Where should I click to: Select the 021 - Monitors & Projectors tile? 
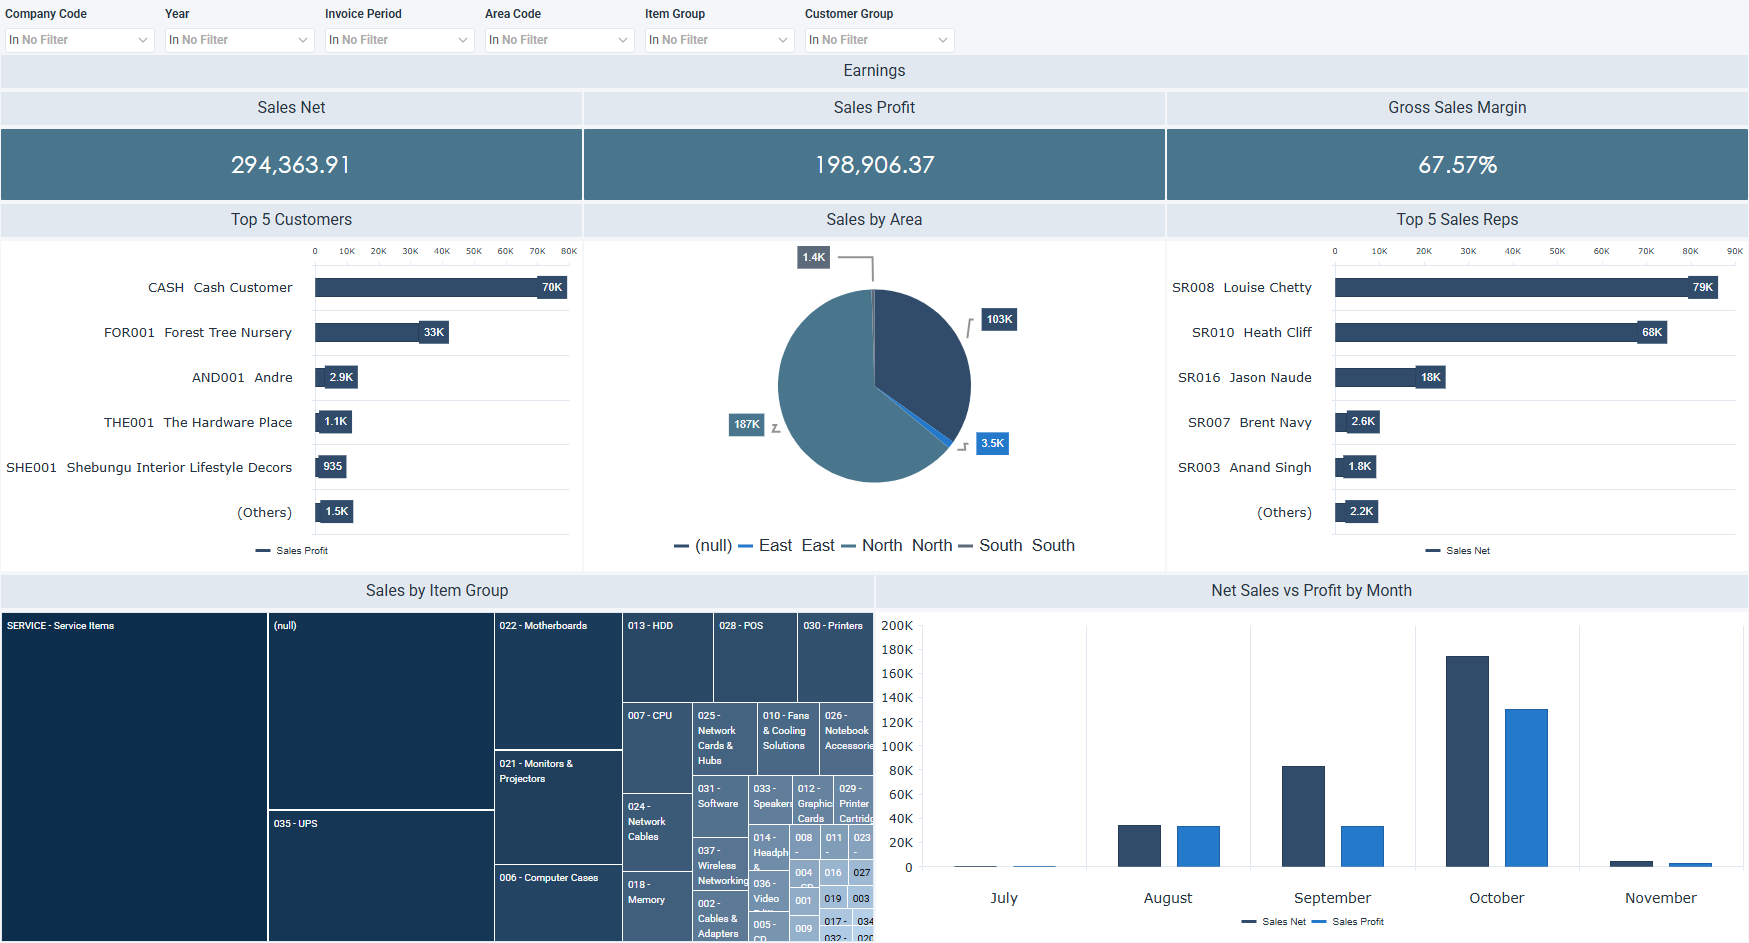pyautogui.click(x=558, y=807)
